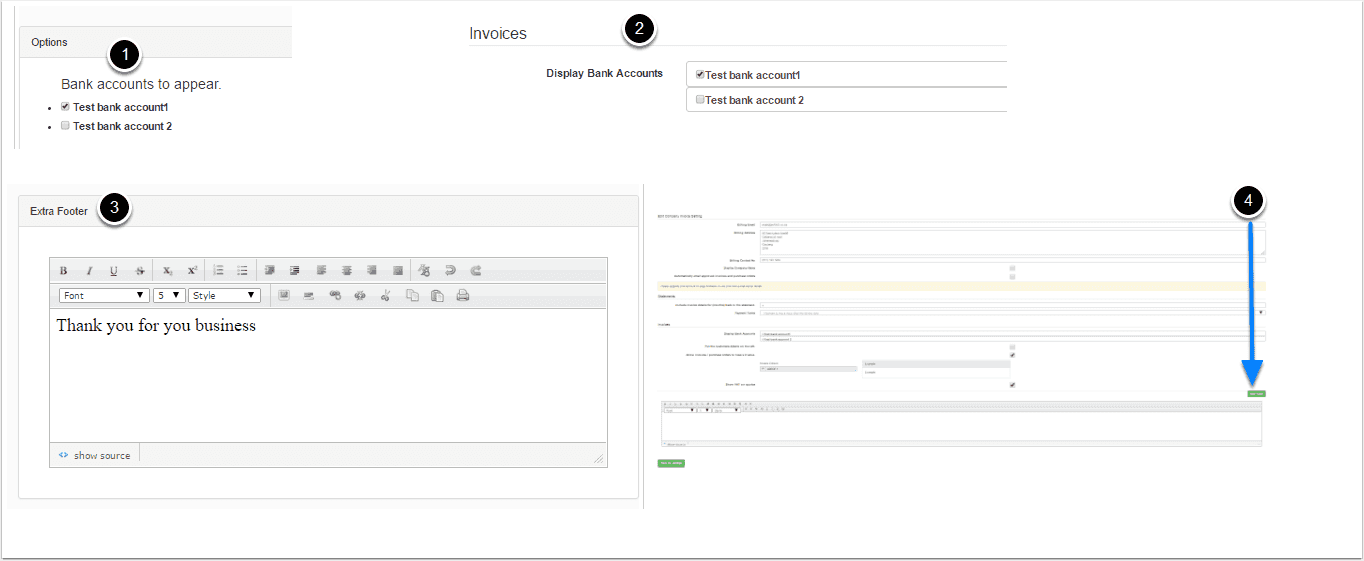Check 'Test bank account 2' under Options
The image size is (1364, 561).
coord(65,126)
